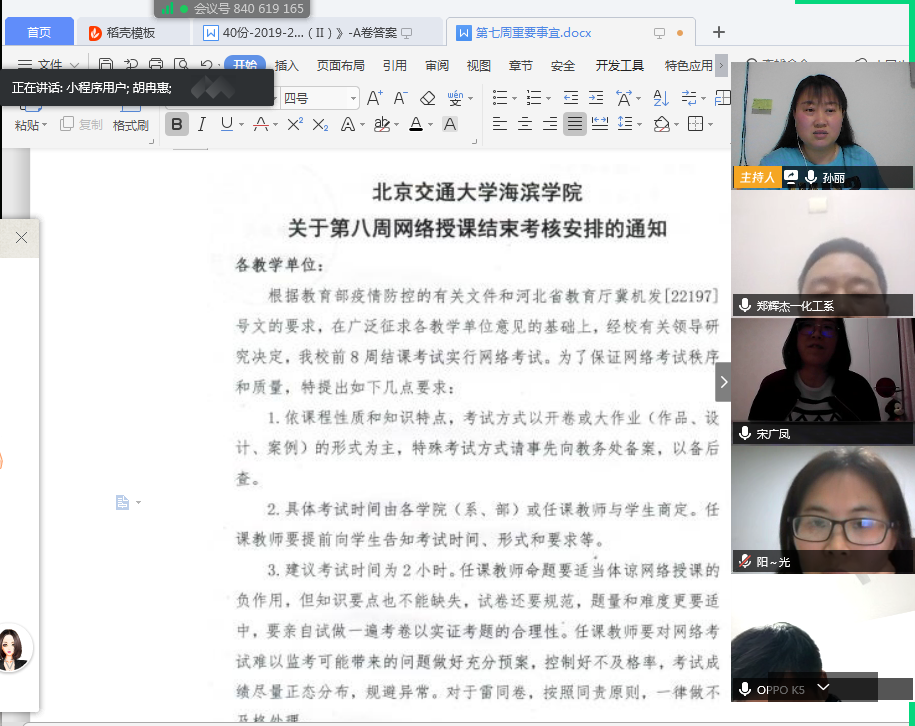Apply superscript X² formatting
Screen dimensions: 915x726
tap(295, 124)
